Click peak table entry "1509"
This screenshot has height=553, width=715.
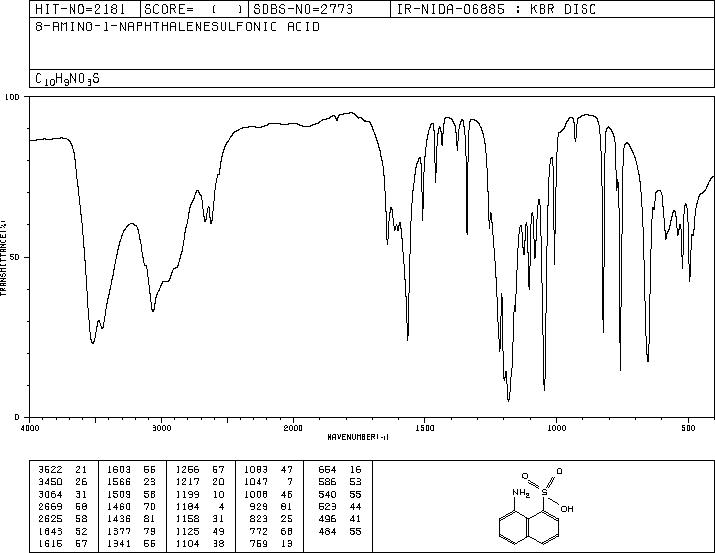click(x=119, y=494)
